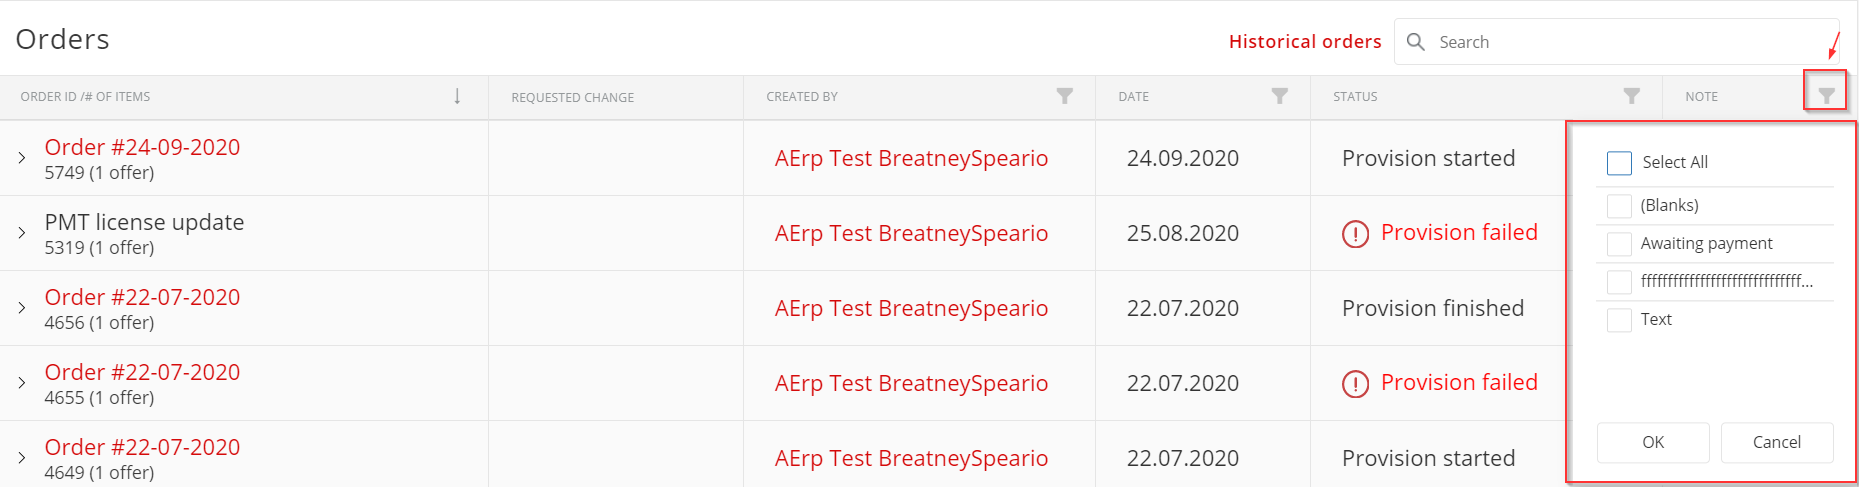Expand the PMT license update row
Screen dimensions: 1859x487
22,233
